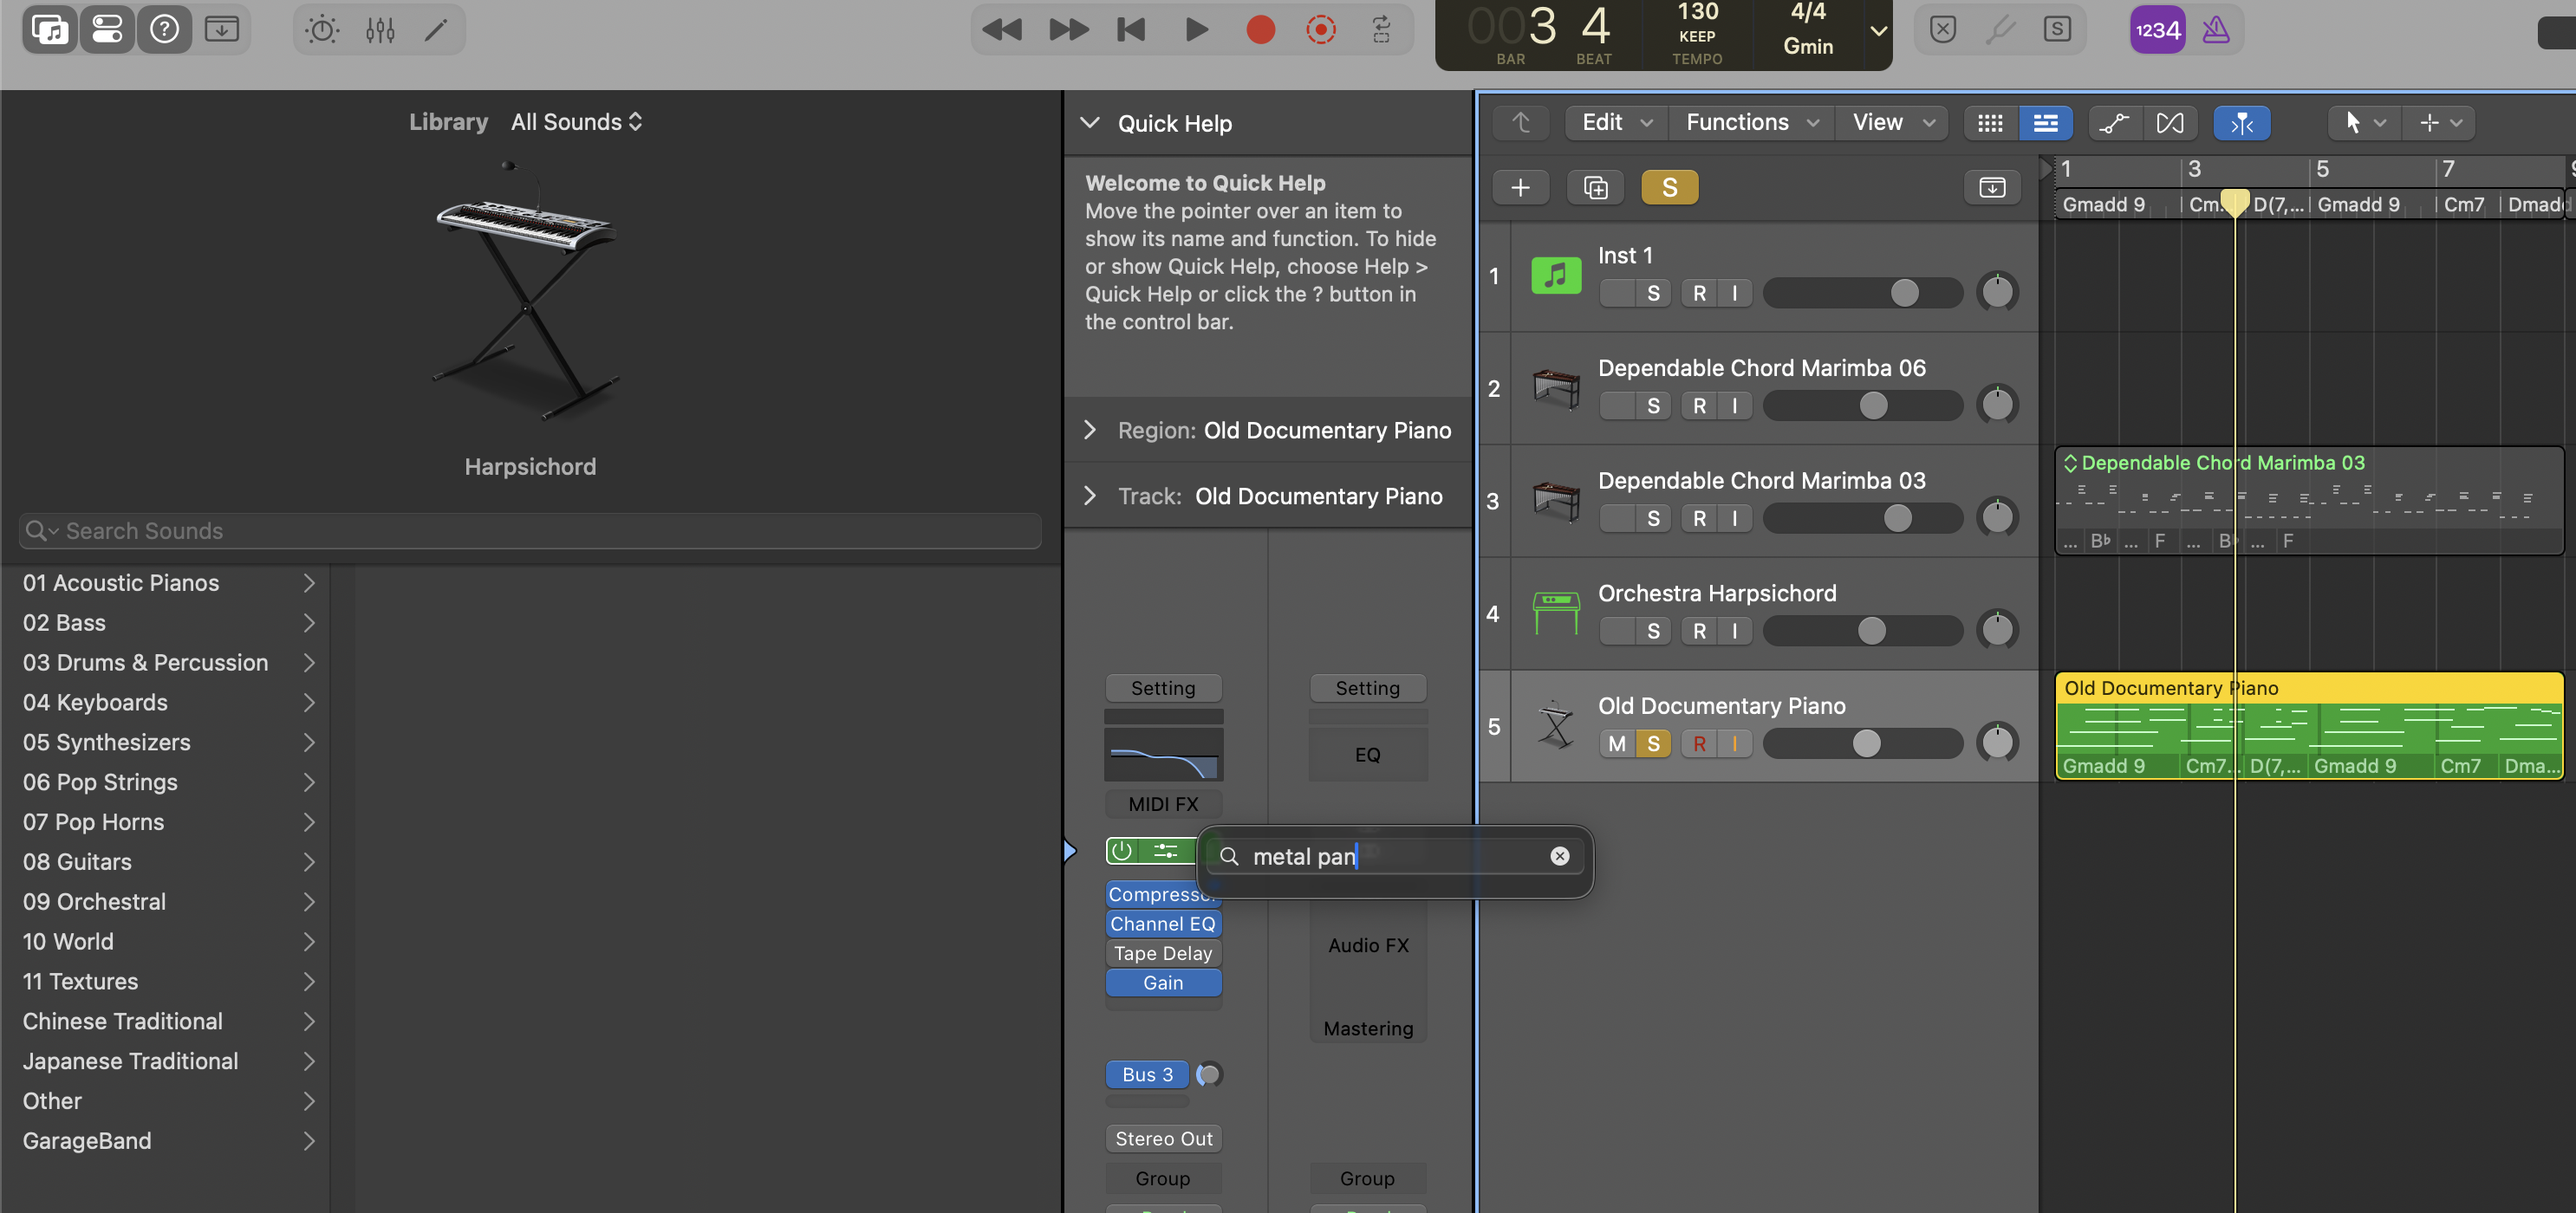Click Go to Beginning transport button
Image resolution: width=2576 pixels, height=1213 pixels.
tap(1130, 30)
